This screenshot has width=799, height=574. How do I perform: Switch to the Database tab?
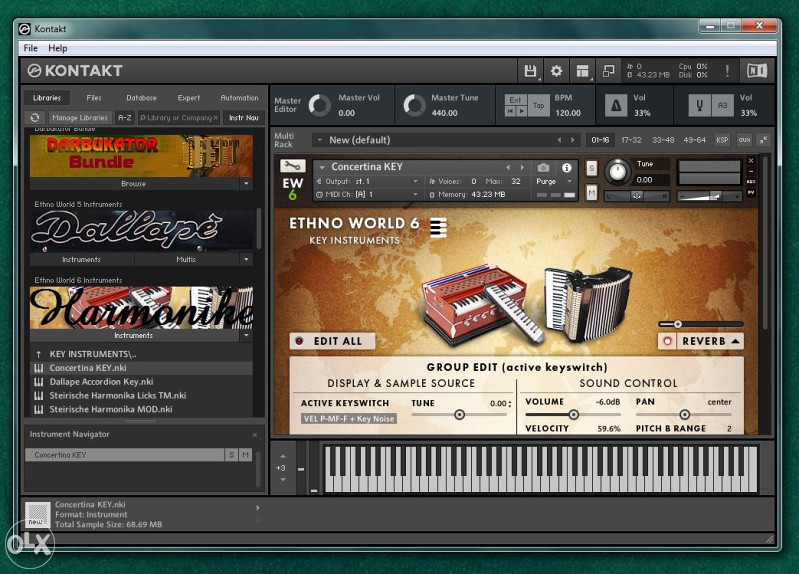tap(141, 98)
